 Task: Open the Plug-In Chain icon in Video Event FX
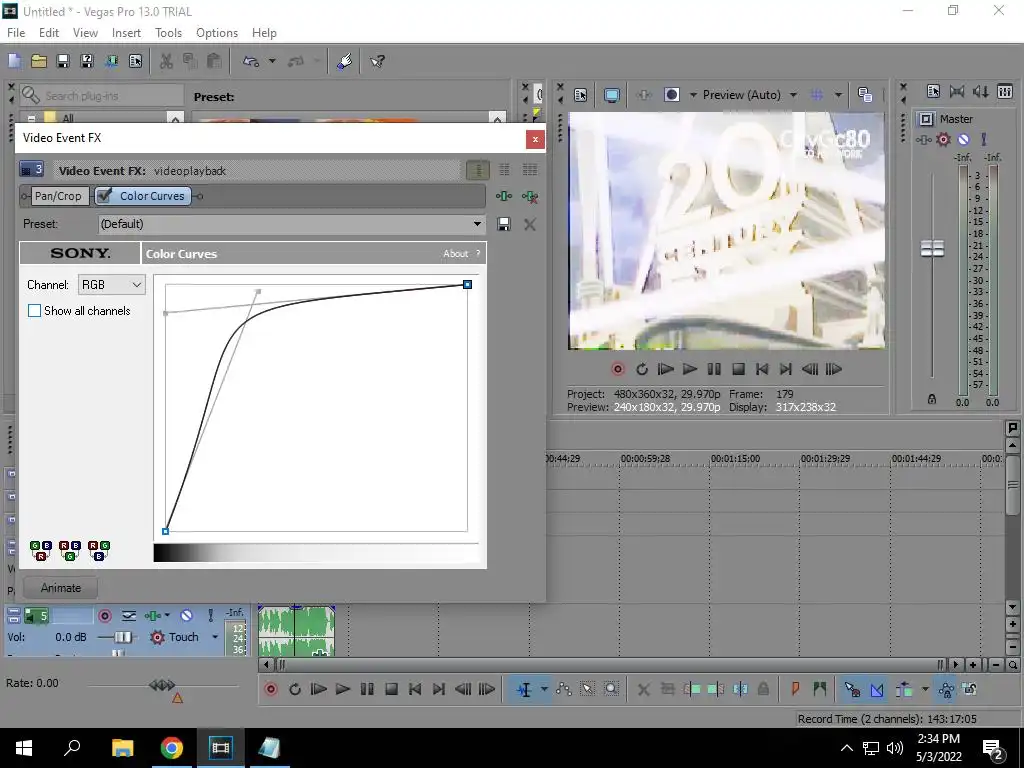[x=504, y=196]
